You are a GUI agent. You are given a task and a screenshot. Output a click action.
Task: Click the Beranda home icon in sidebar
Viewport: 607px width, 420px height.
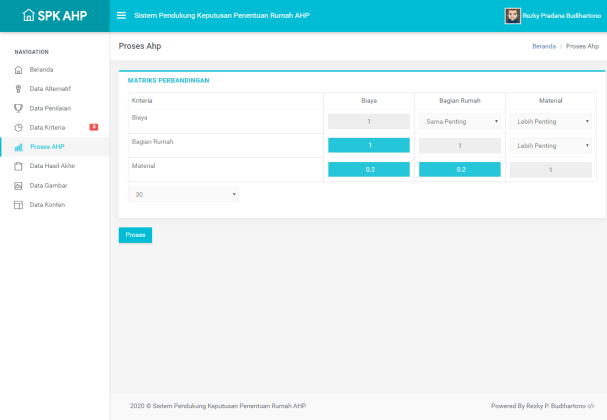(x=18, y=70)
